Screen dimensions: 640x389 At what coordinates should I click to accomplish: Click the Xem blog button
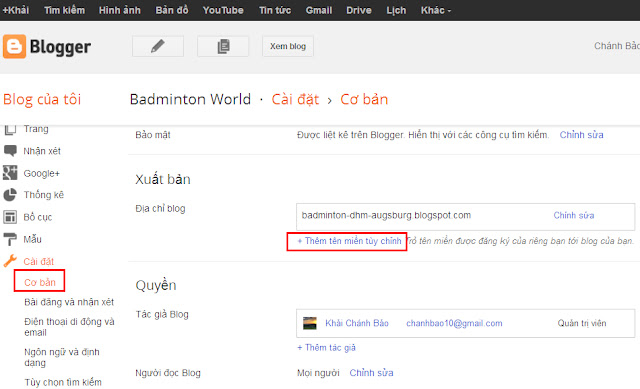(x=288, y=46)
